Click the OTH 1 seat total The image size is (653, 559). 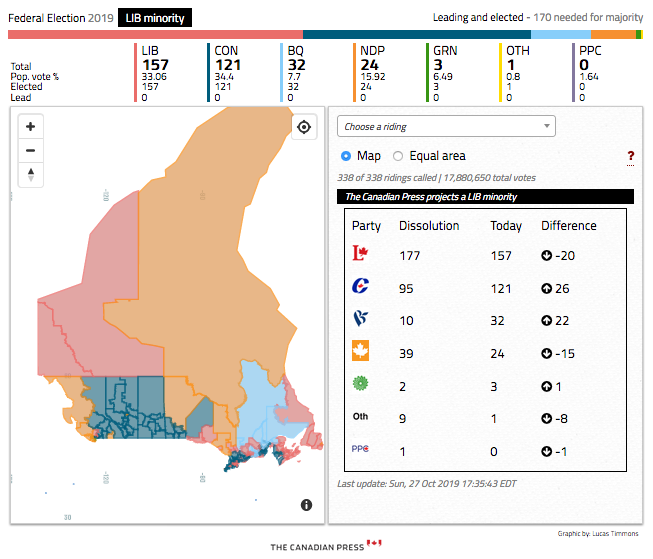511,65
